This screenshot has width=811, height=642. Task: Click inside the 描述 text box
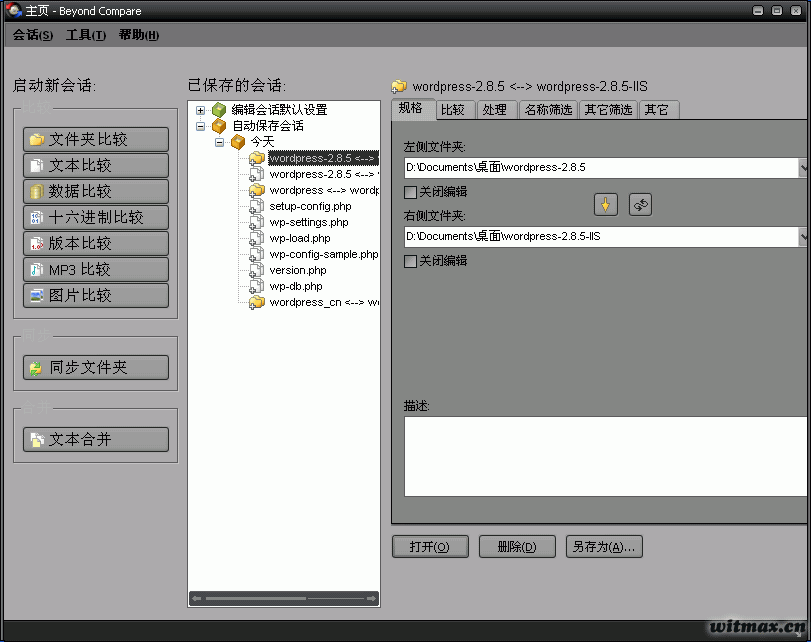pyautogui.click(x=606, y=456)
